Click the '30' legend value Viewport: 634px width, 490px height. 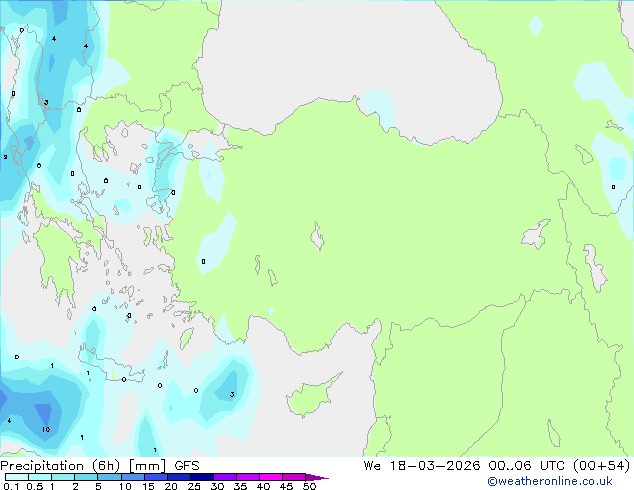click(x=217, y=486)
